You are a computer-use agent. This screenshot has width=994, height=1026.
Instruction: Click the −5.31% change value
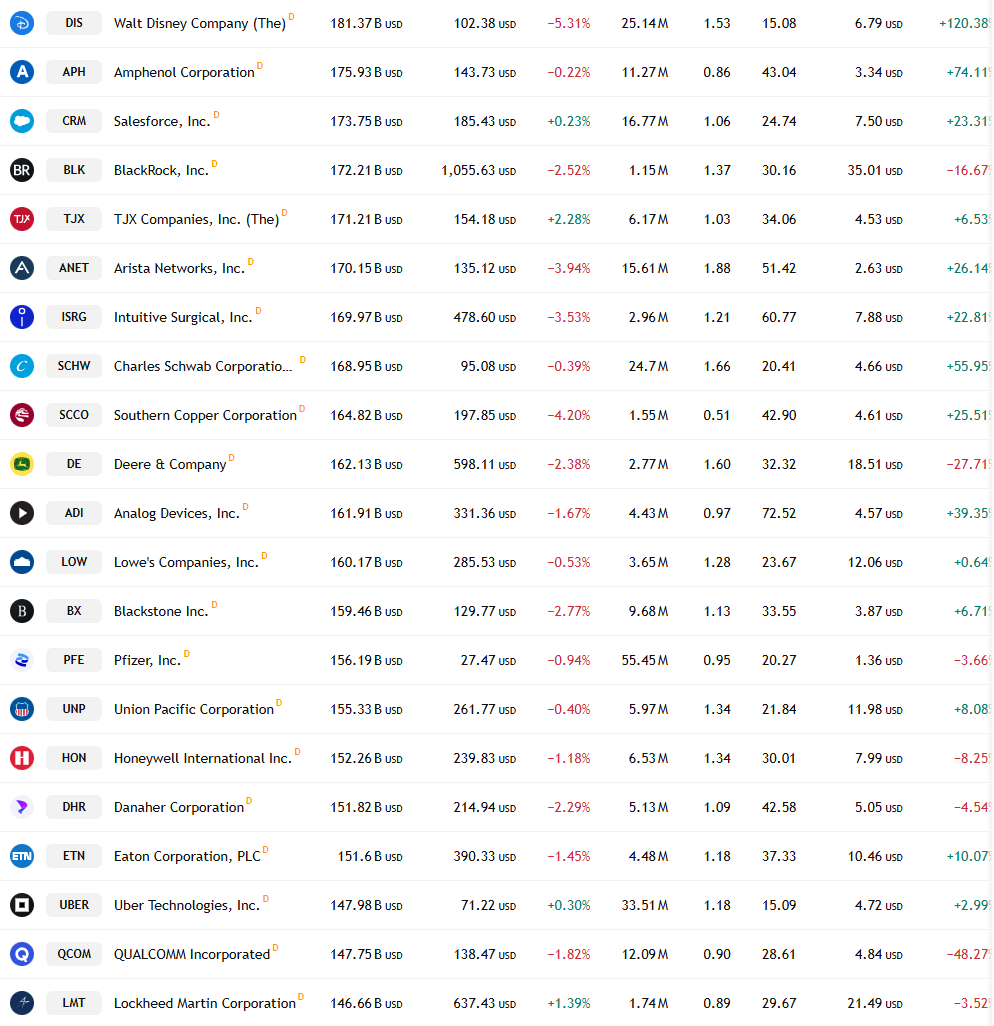[x=569, y=24]
